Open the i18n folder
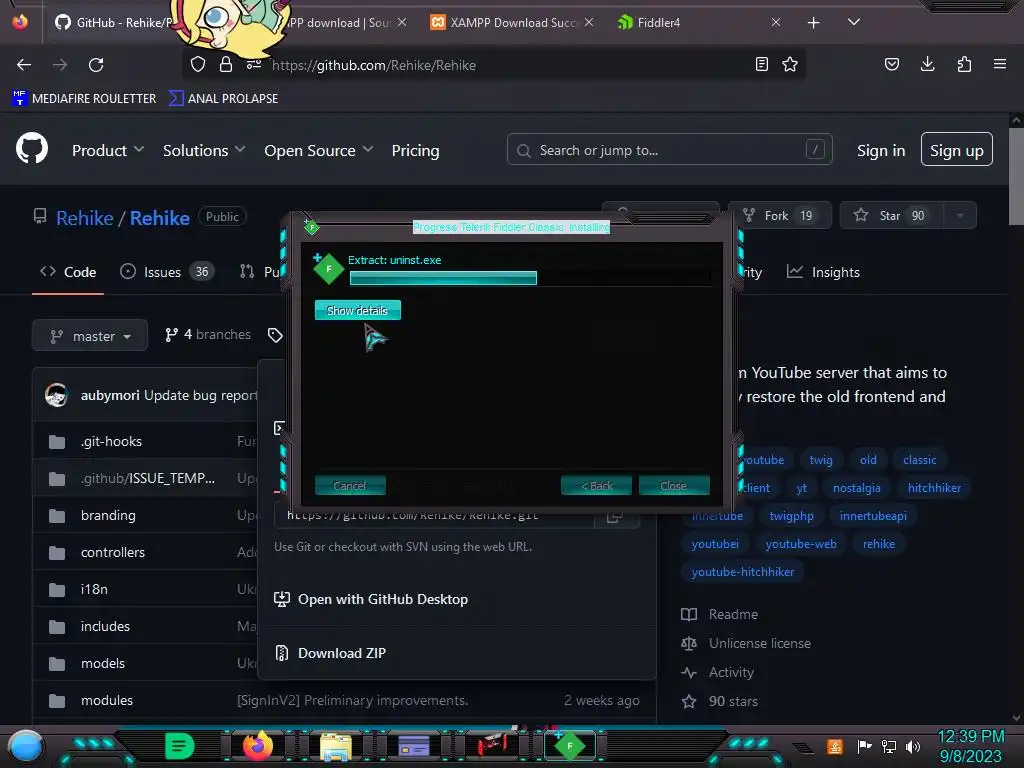The height and width of the screenshot is (768, 1024). 94,589
